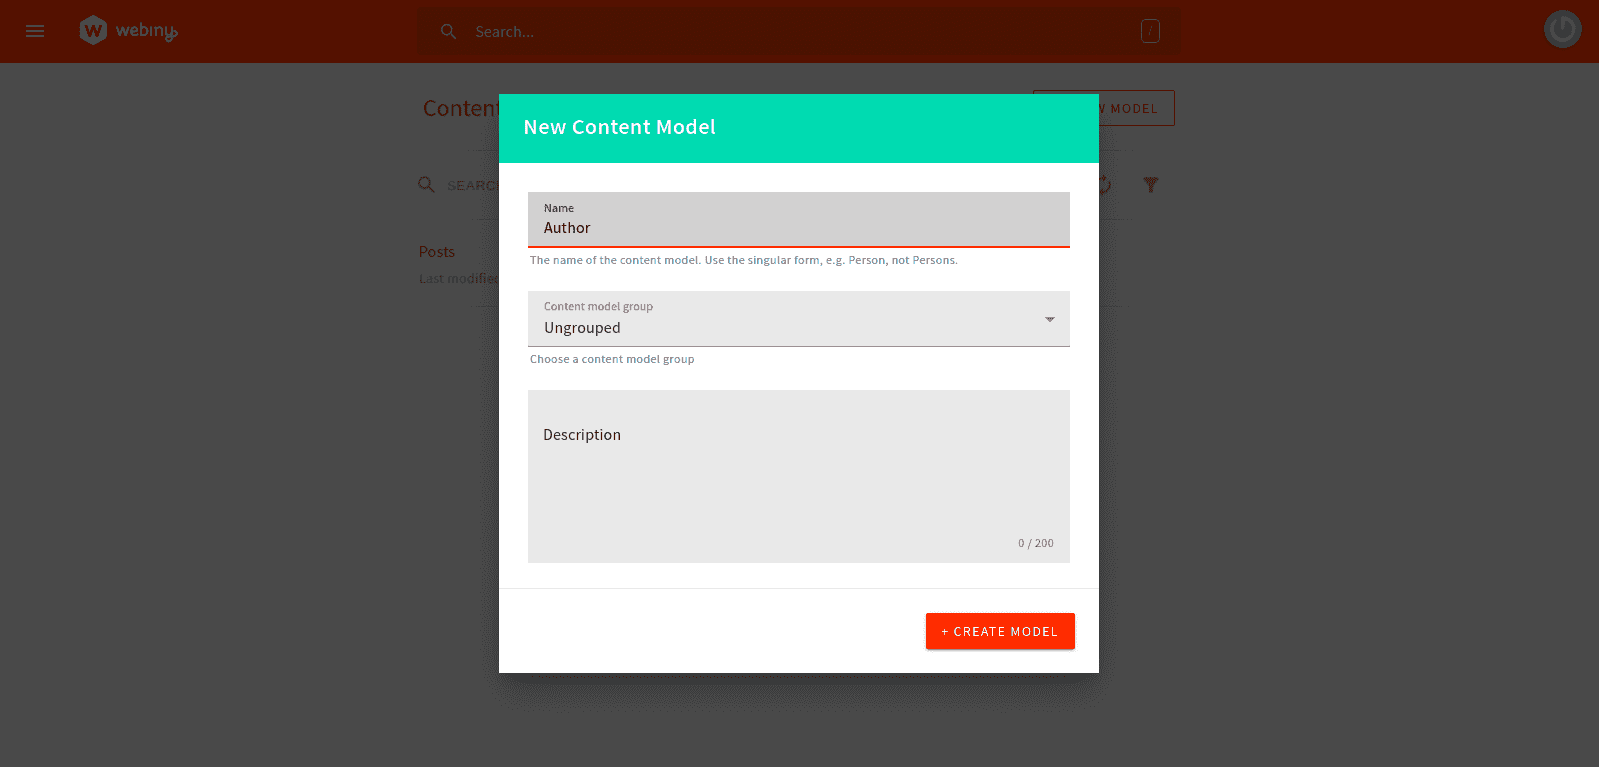Click the magnifier icon beside SEARCH label
The width and height of the screenshot is (1599, 767).
[x=426, y=184]
